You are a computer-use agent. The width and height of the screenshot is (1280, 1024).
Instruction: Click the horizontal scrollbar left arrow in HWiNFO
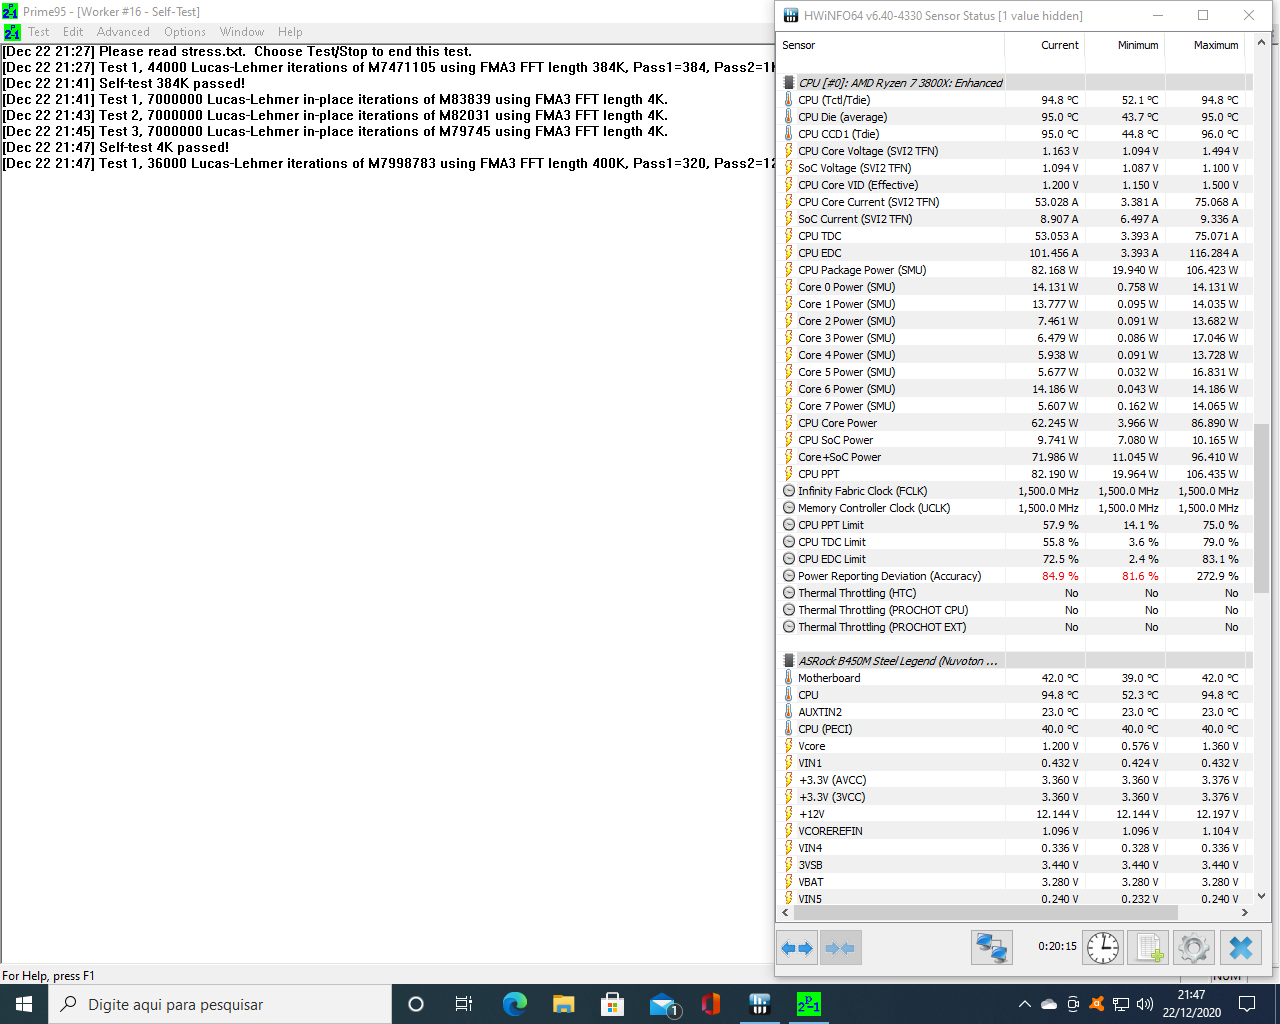pyautogui.click(x=785, y=912)
